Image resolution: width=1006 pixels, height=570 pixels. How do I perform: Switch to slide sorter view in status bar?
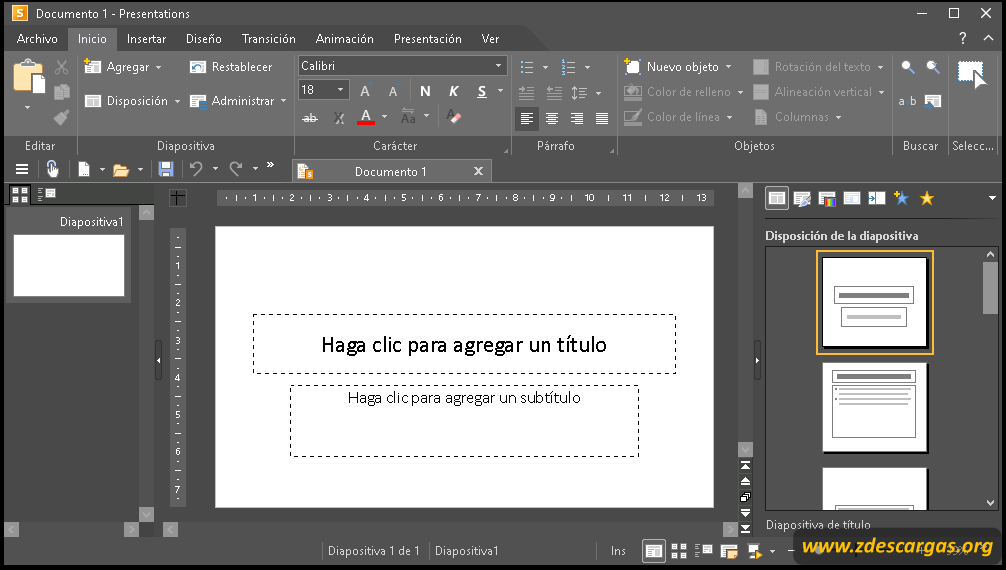click(x=679, y=551)
